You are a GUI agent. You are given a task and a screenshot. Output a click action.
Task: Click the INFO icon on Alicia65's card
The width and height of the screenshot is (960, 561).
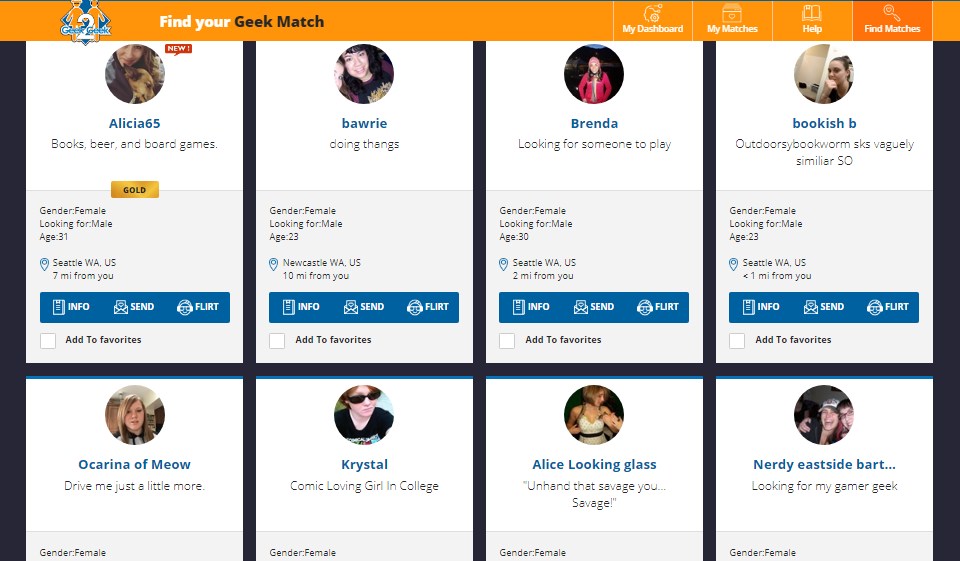58,307
